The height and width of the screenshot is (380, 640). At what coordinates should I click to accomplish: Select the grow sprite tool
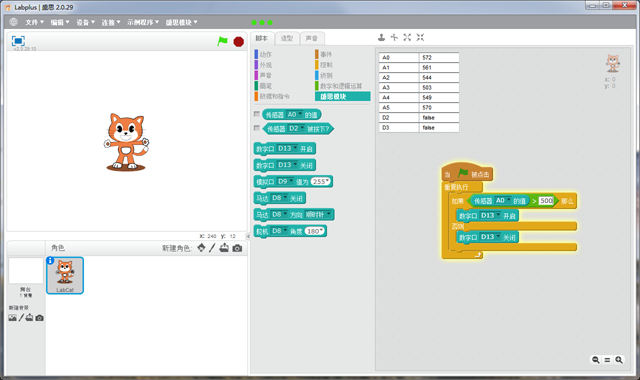point(407,38)
